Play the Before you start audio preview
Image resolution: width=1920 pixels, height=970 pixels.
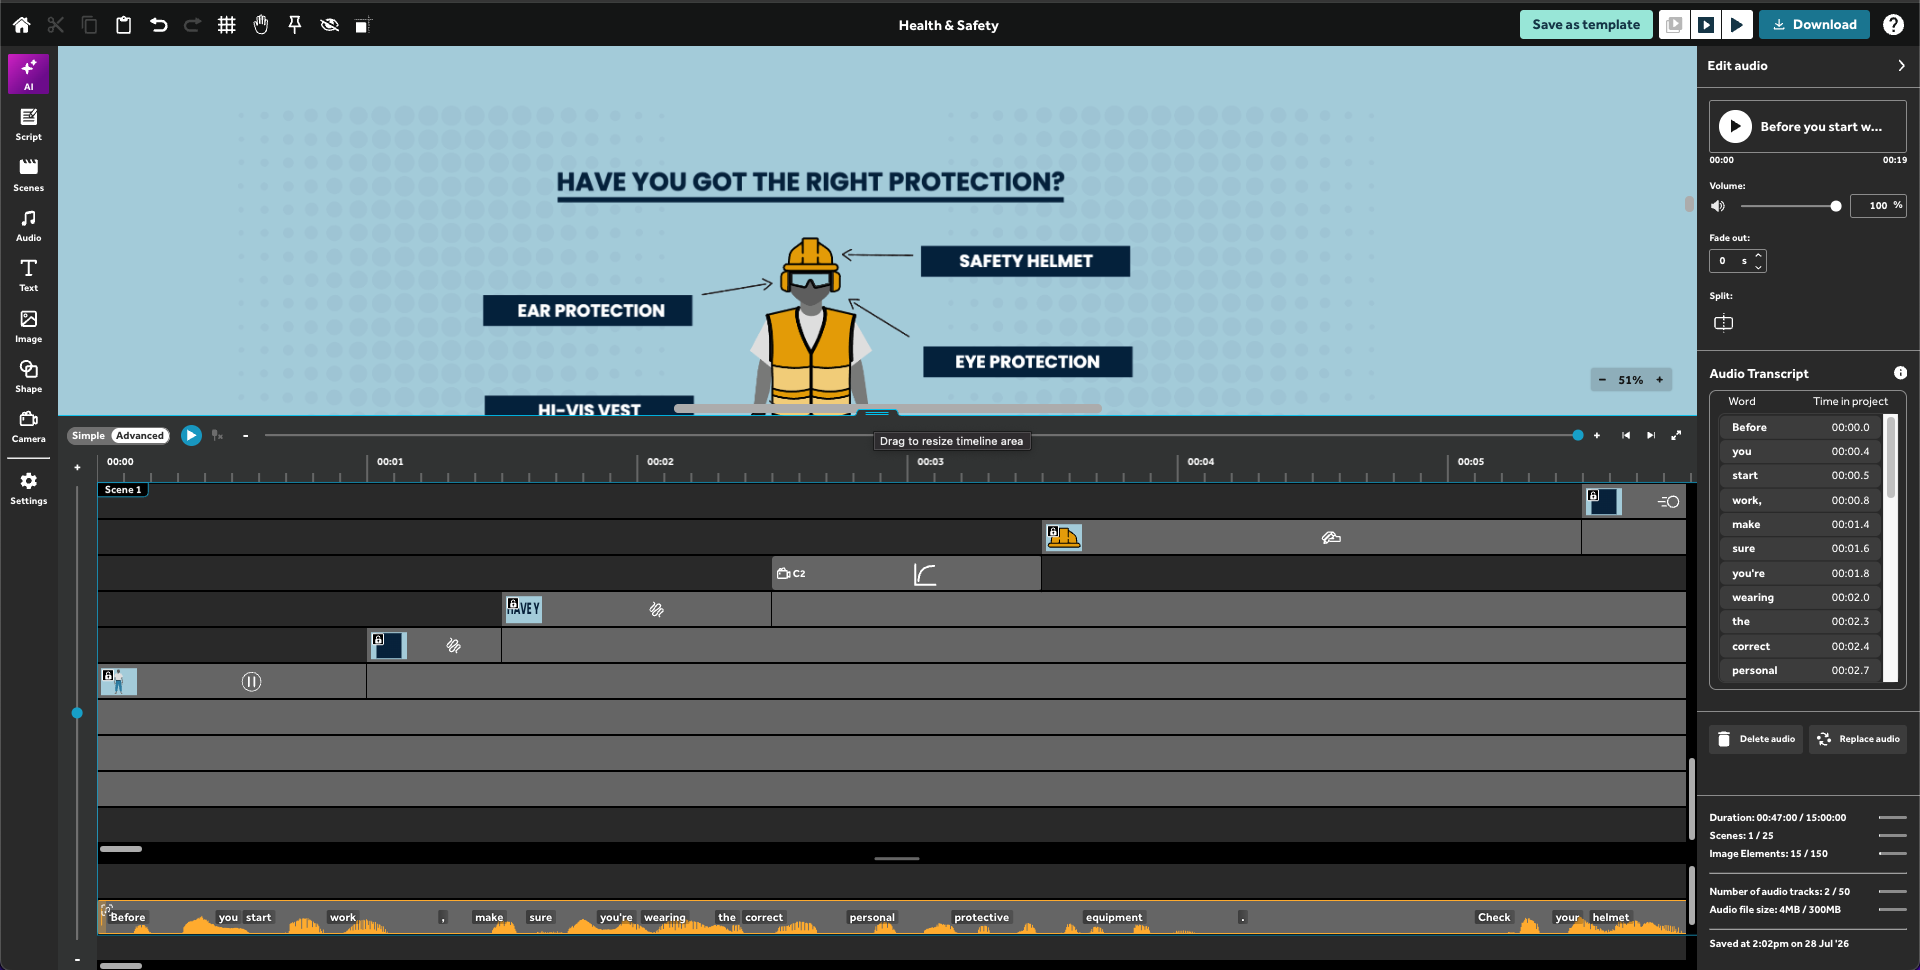(x=1735, y=126)
